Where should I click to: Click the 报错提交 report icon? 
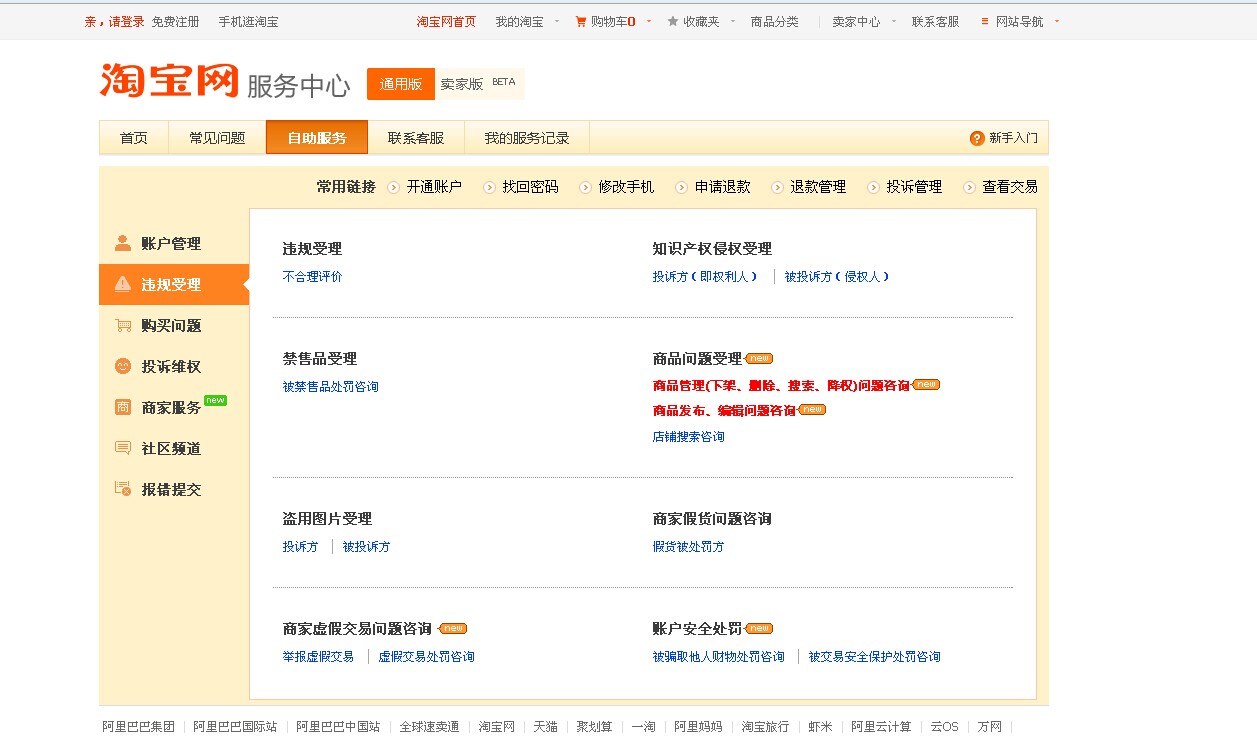(x=123, y=489)
